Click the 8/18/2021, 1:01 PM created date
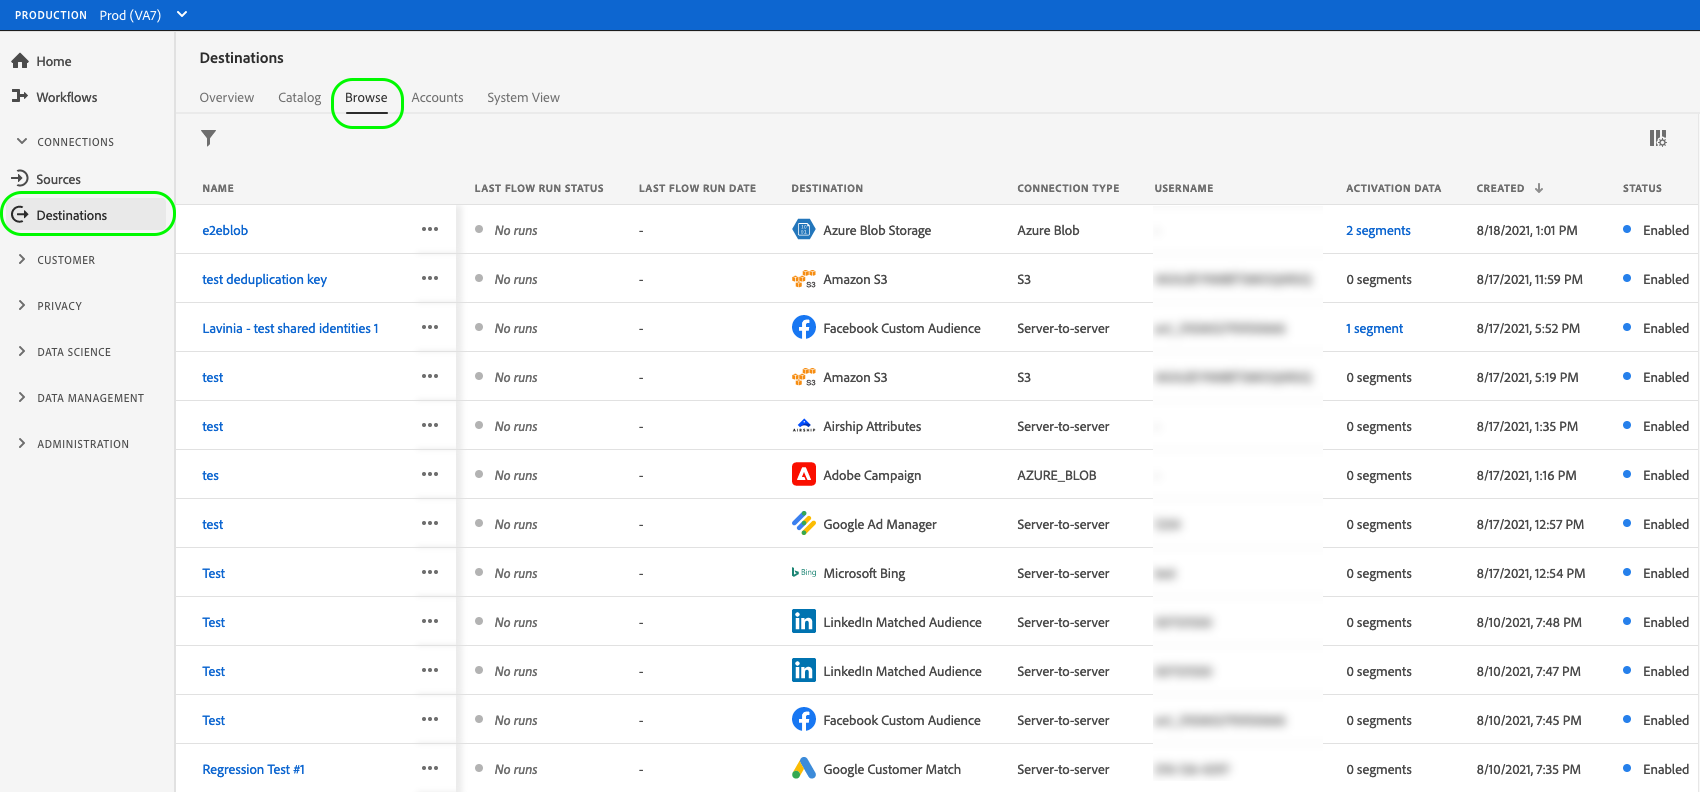Screen dimensions: 1700x792 [1527, 230]
